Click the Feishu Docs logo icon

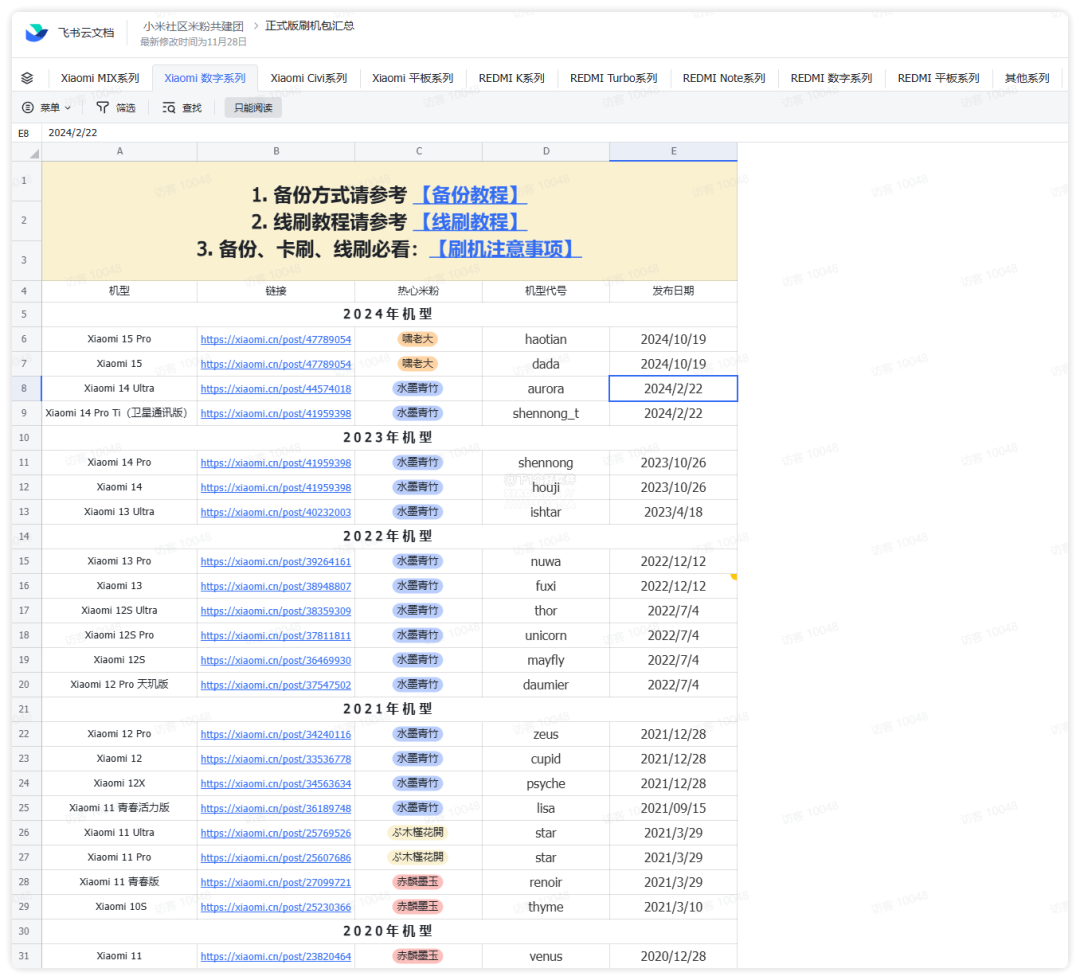click(x=37, y=33)
